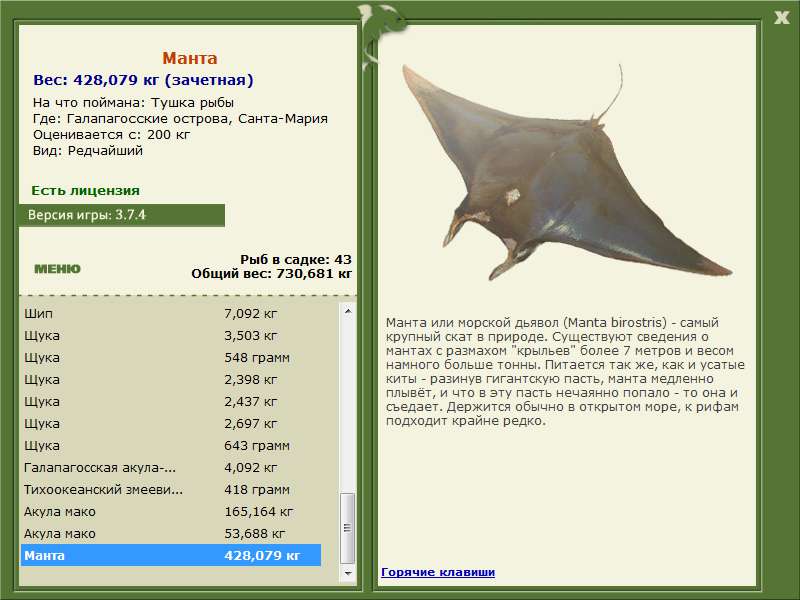Click the Вид: Редчайший line
800x600 pixels.
(88, 151)
